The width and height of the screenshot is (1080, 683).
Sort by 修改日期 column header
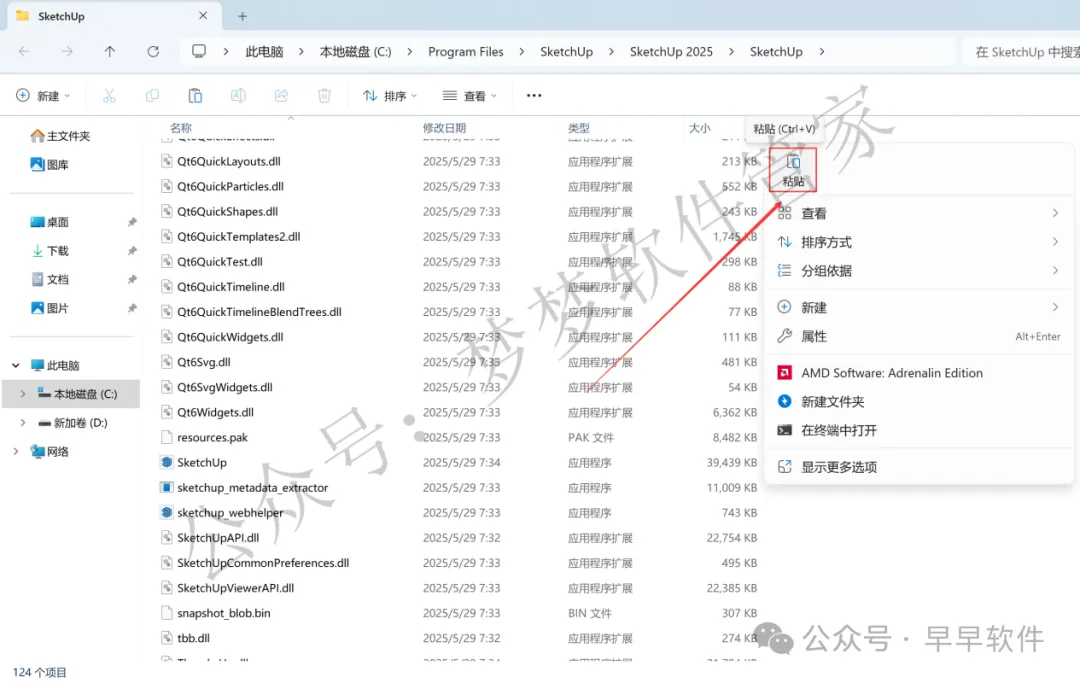[444, 128]
